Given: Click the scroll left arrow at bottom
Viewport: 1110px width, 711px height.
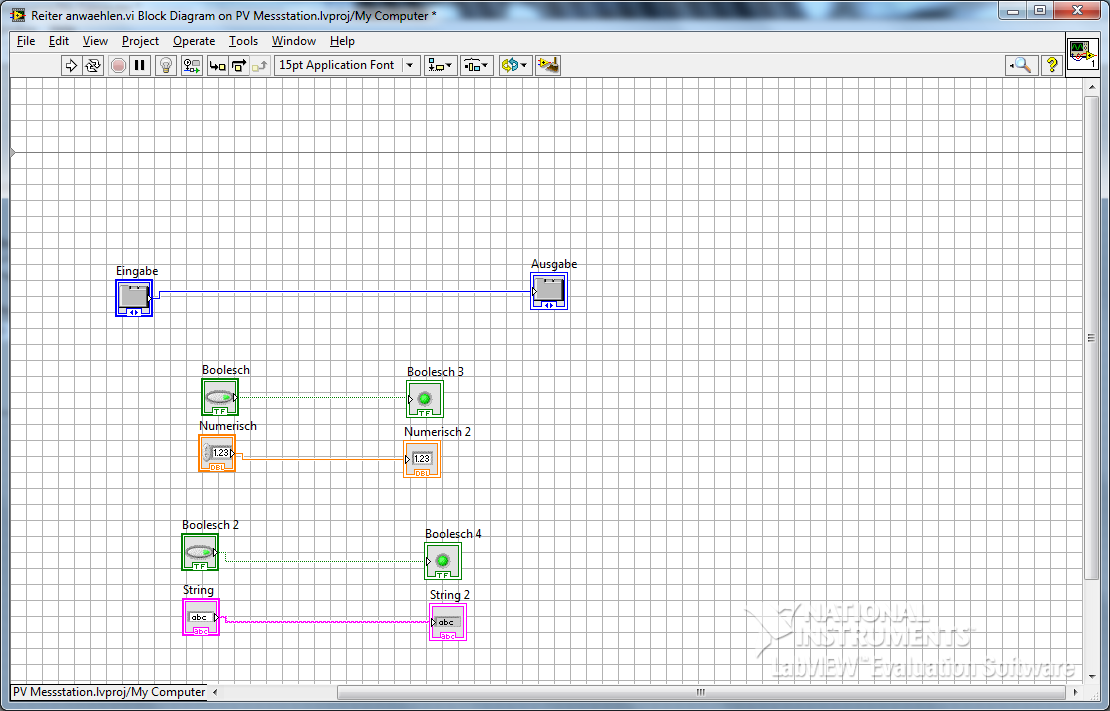Looking at the screenshot, I should [x=215, y=692].
